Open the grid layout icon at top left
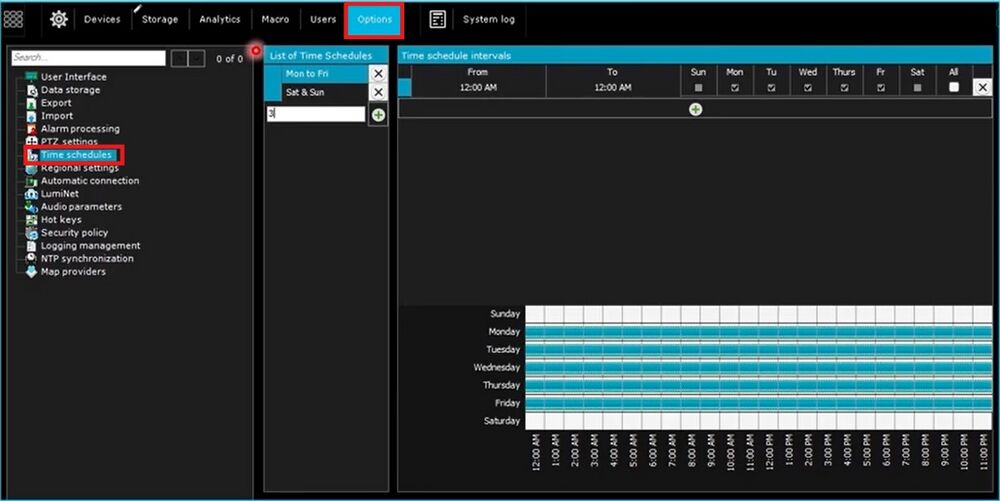 click(14, 19)
